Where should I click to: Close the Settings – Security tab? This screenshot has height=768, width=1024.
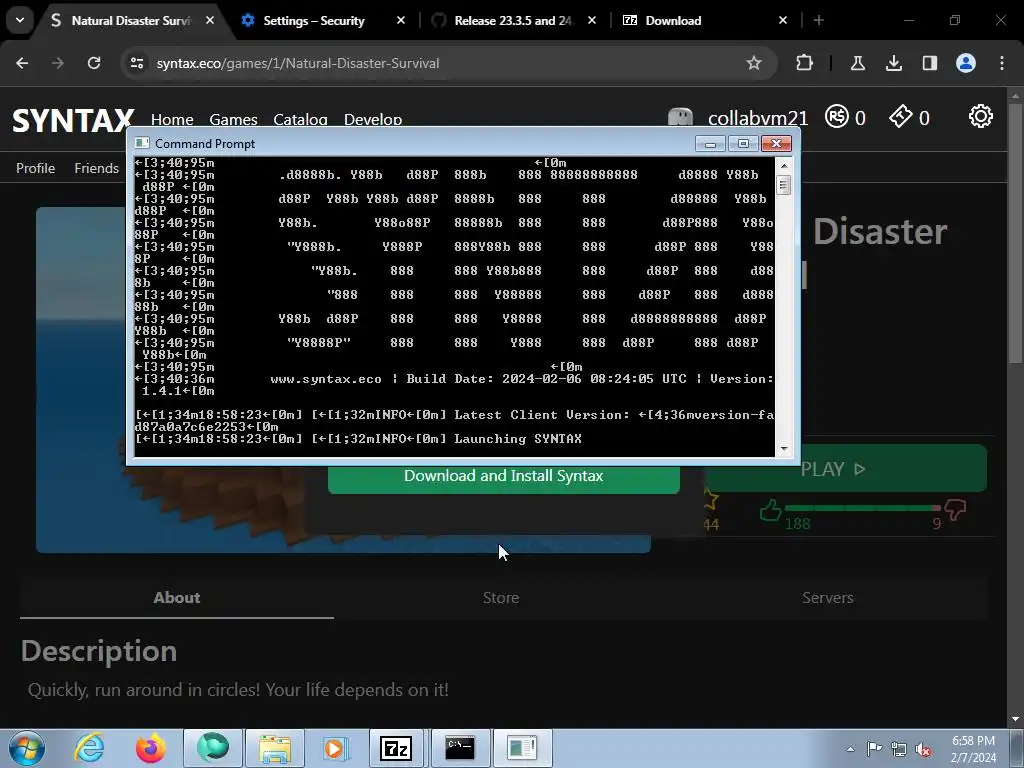tap(401, 20)
